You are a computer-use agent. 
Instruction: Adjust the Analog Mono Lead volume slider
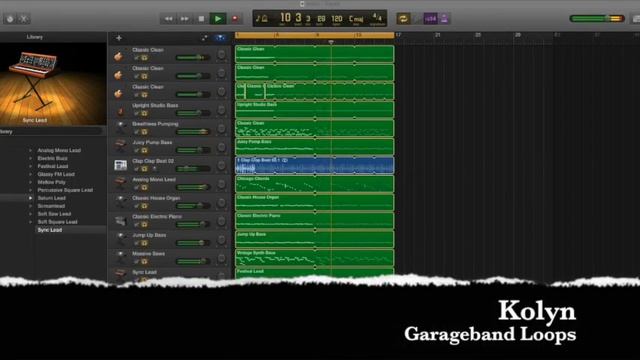click(x=193, y=187)
